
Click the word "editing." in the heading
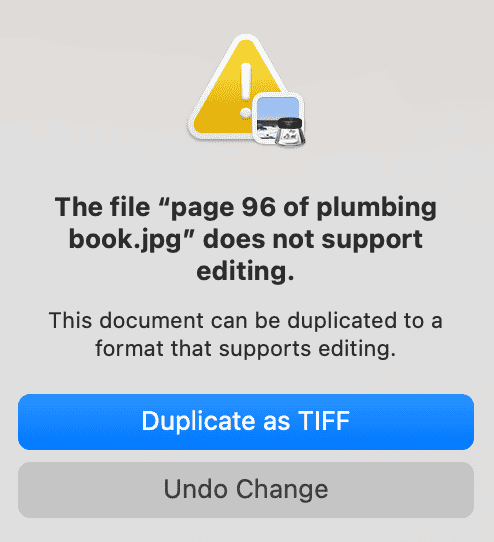click(x=245, y=271)
